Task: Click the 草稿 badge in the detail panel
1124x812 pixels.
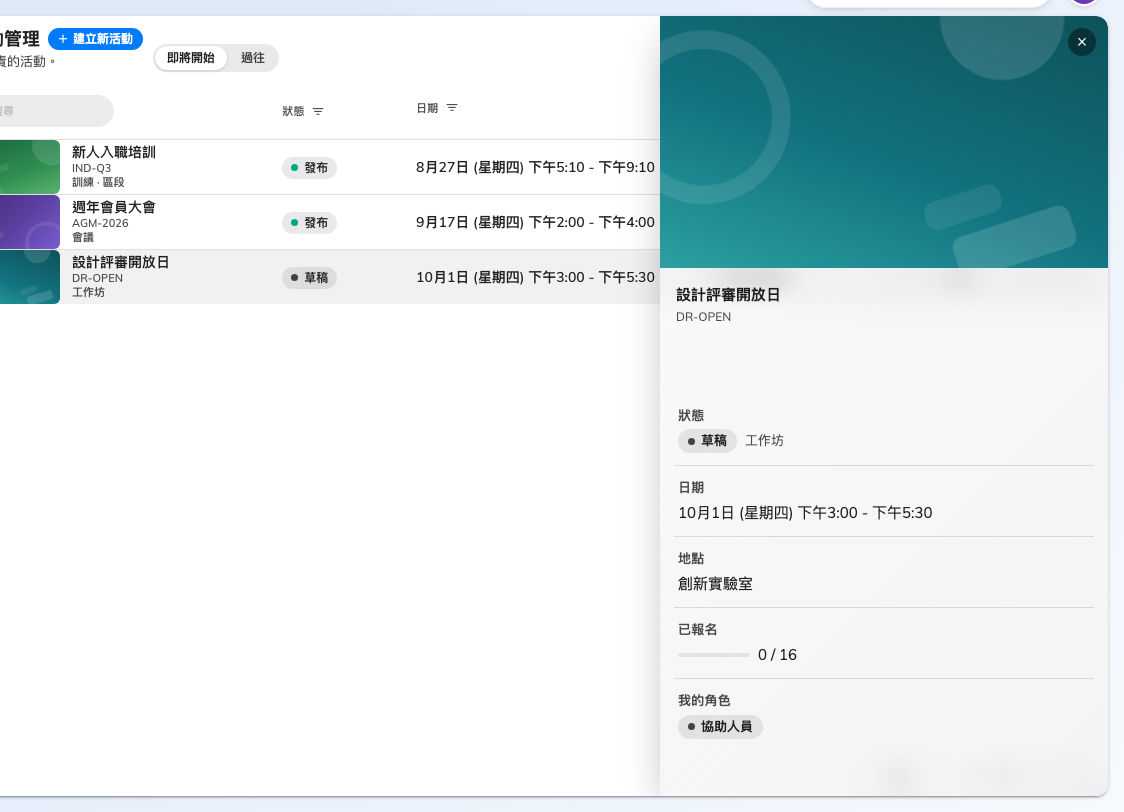Action: (707, 441)
